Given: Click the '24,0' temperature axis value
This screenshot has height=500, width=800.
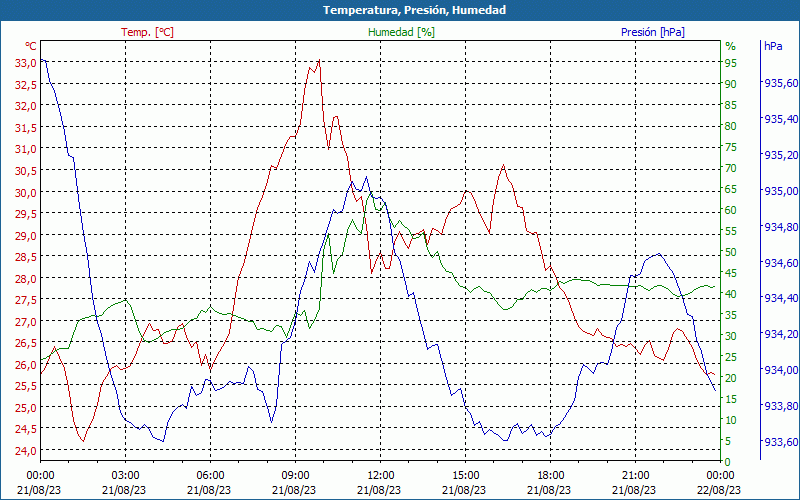Looking at the screenshot, I should click(26, 451).
